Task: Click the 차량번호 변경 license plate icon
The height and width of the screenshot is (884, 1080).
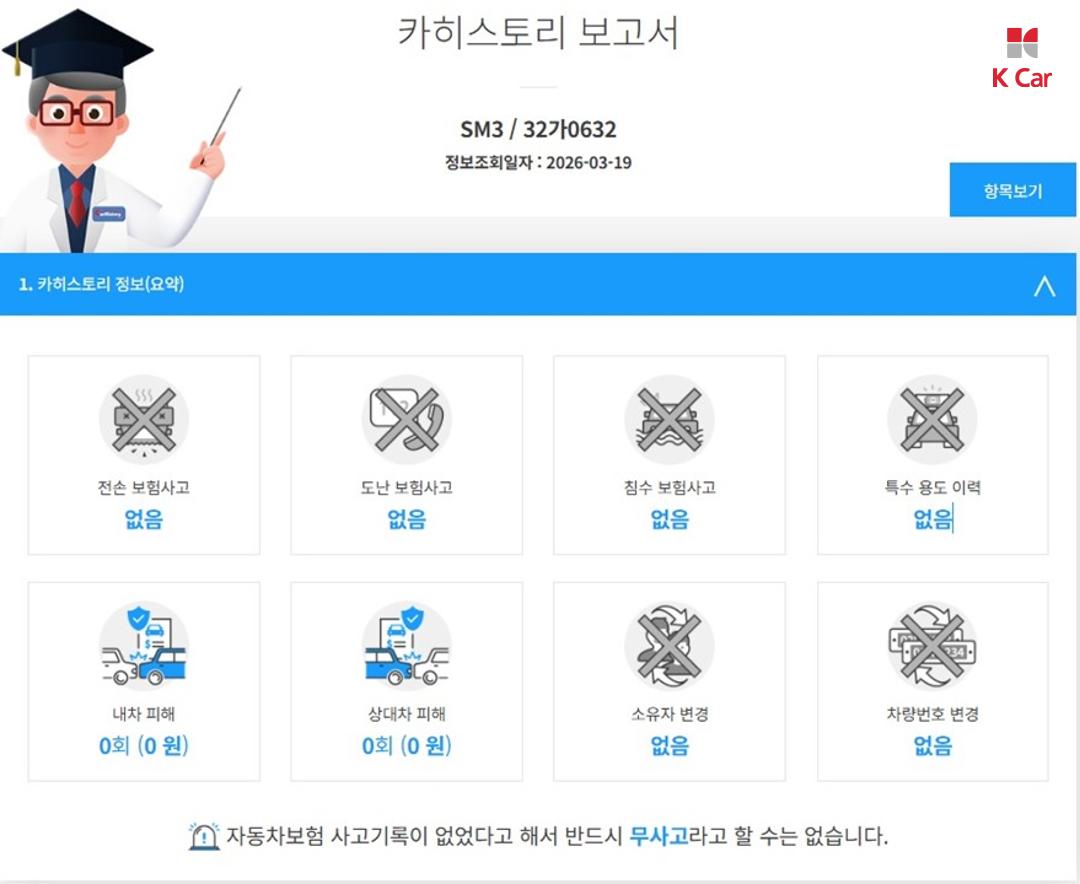Action: click(932, 646)
